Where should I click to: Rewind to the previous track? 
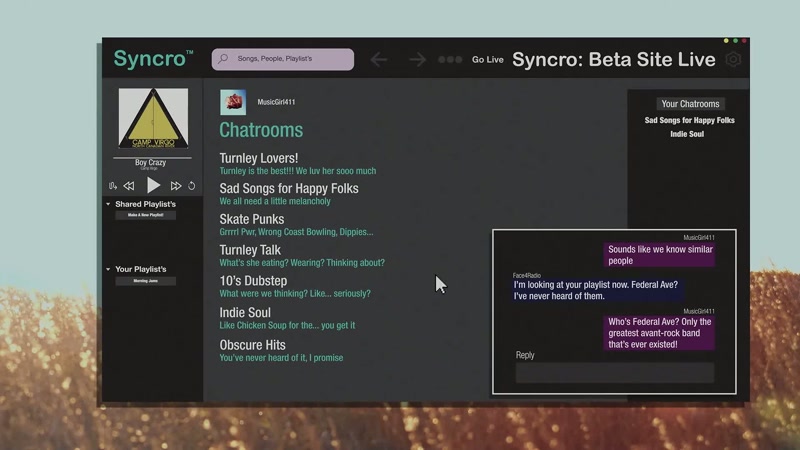[129, 186]
